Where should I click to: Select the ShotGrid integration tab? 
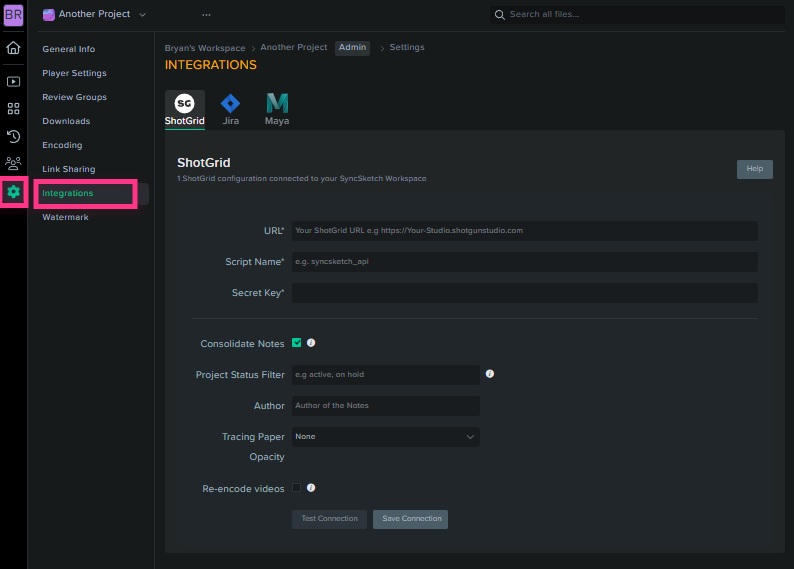point(185,109)
